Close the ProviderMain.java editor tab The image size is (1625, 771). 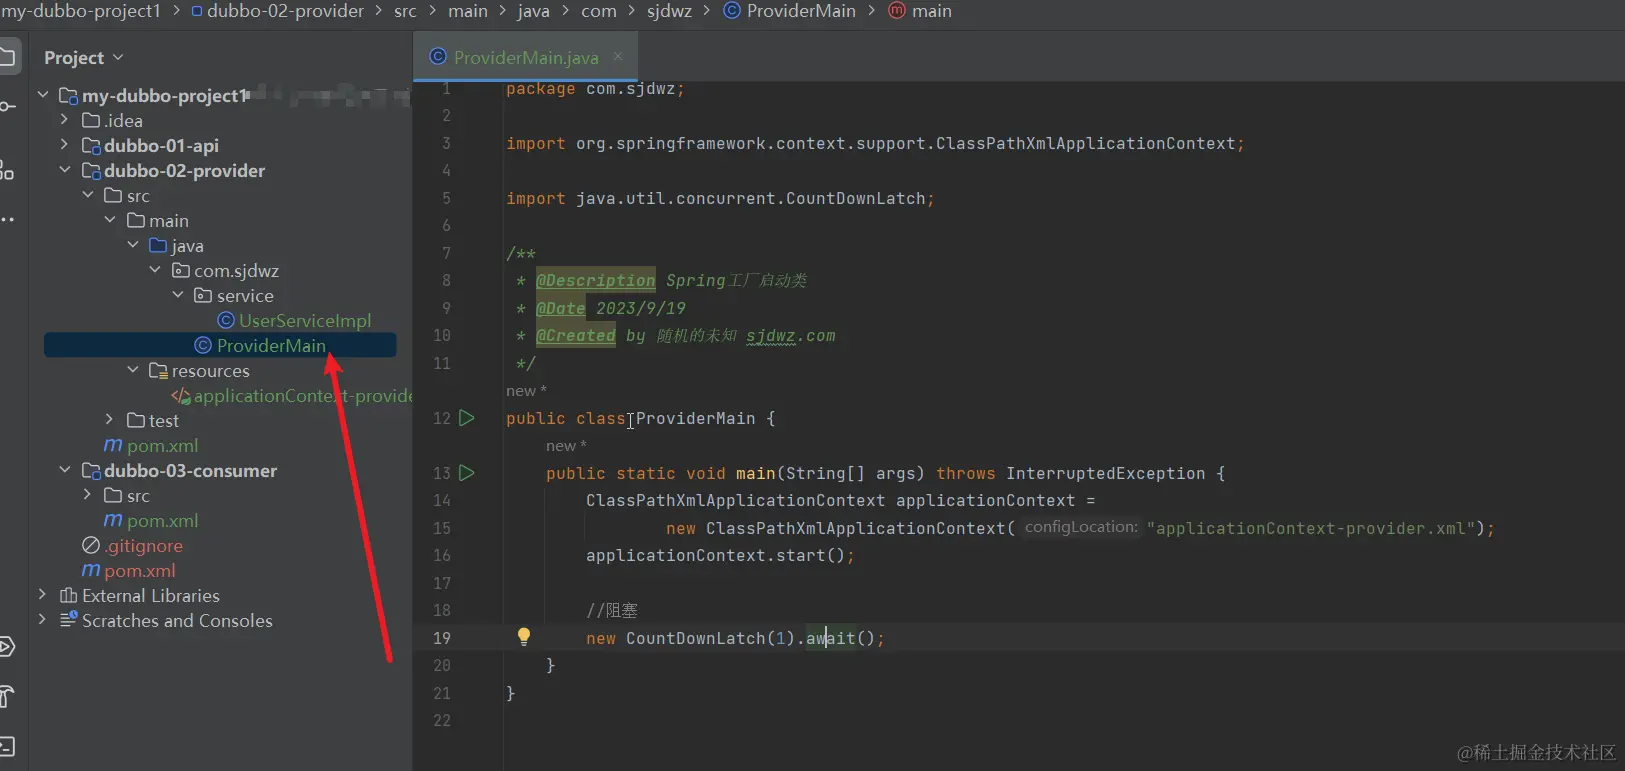click(x=618, y=57)
